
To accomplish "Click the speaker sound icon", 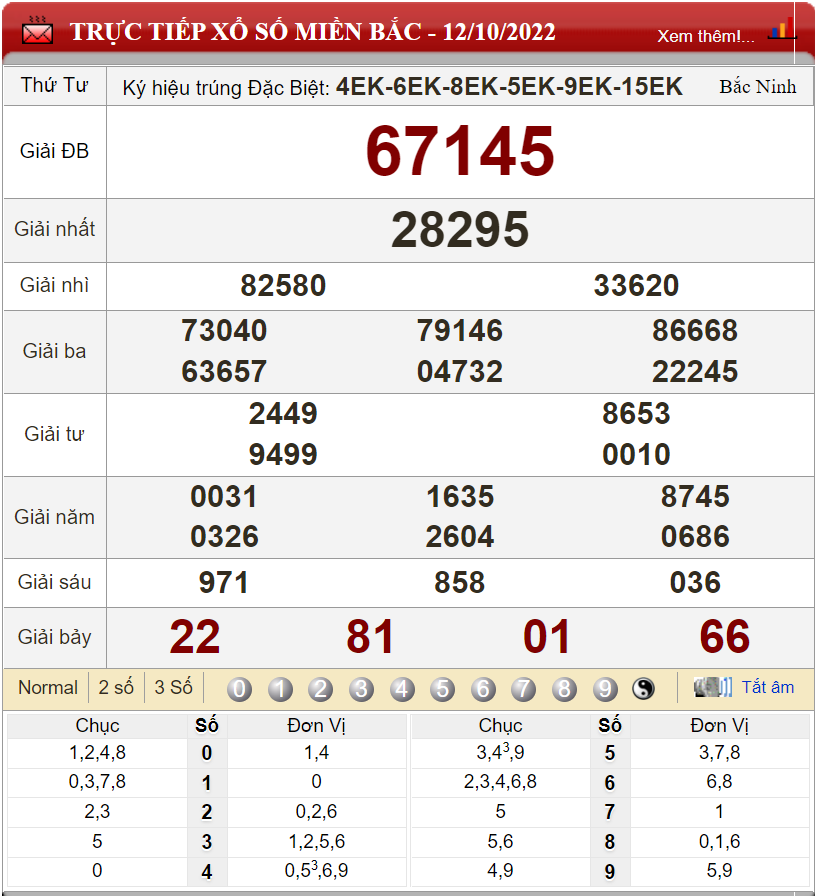I will pyautogui.click(x=713, y=687).
